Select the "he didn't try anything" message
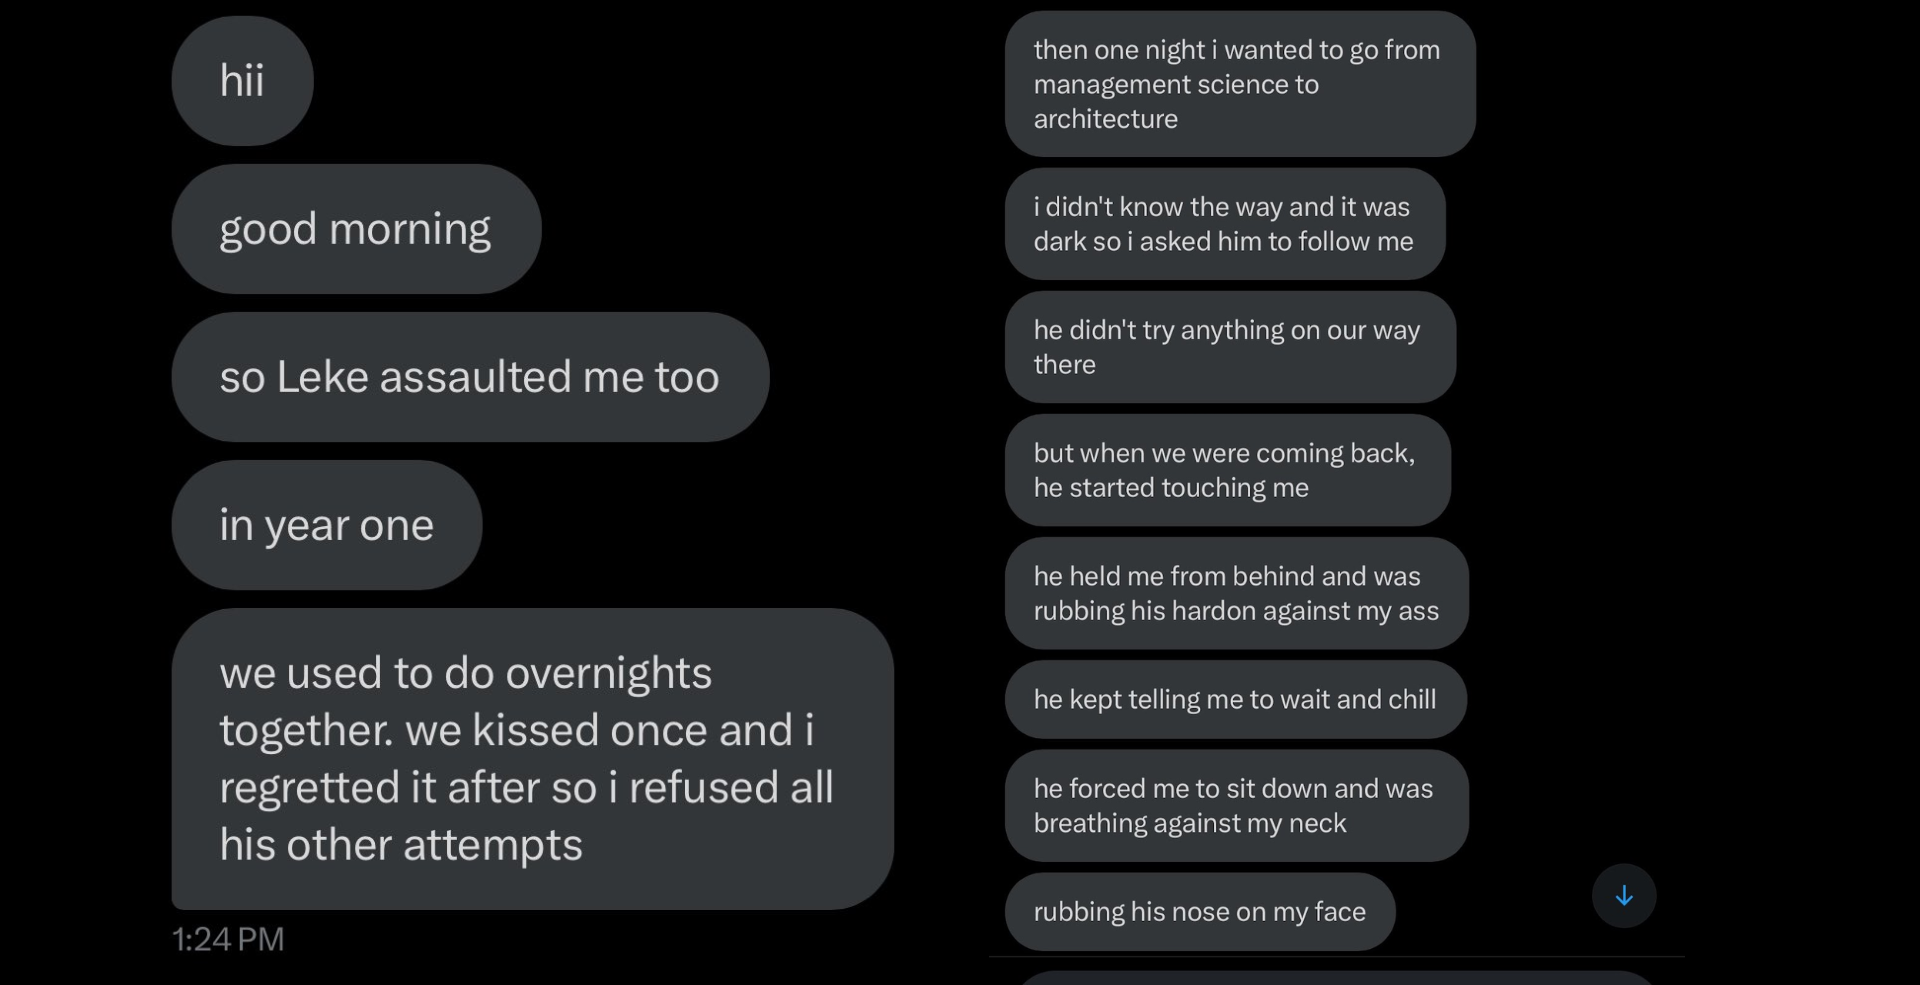Viewport: 1920px width, 985px height. click(x=1229, y=347)
